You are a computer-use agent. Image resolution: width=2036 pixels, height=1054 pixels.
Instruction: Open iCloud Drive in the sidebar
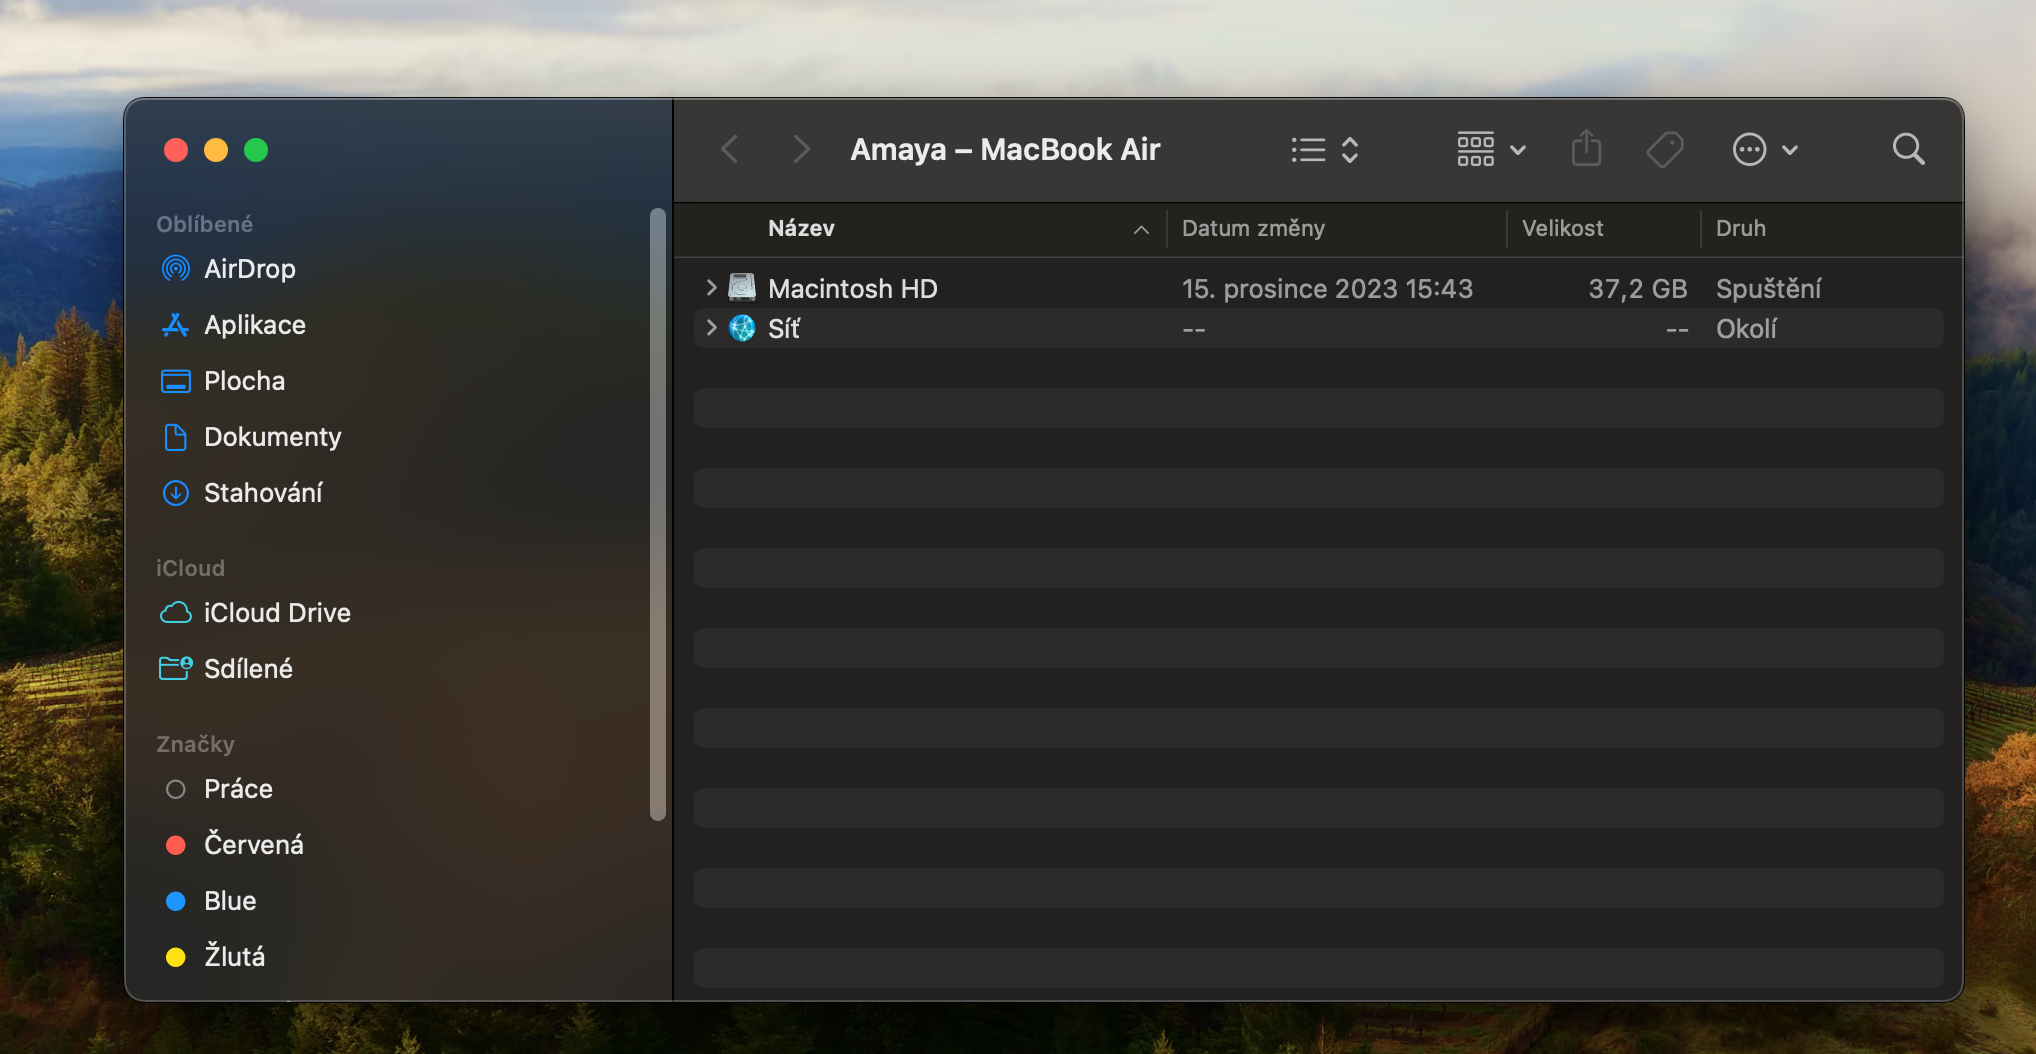coord(255,613)
